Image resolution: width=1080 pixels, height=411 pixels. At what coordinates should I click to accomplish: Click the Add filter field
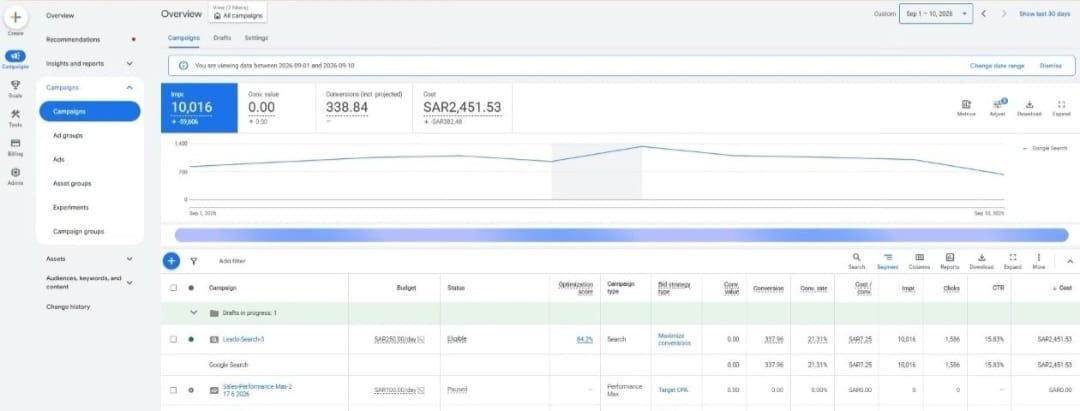pos(232,261)
